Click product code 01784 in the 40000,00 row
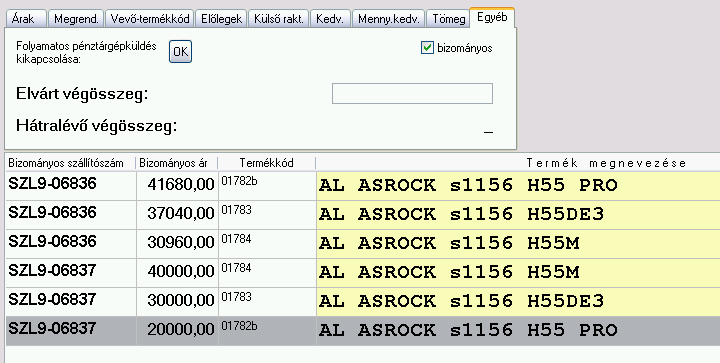Viewport: 720px width, 363px height. coord(267,273)
